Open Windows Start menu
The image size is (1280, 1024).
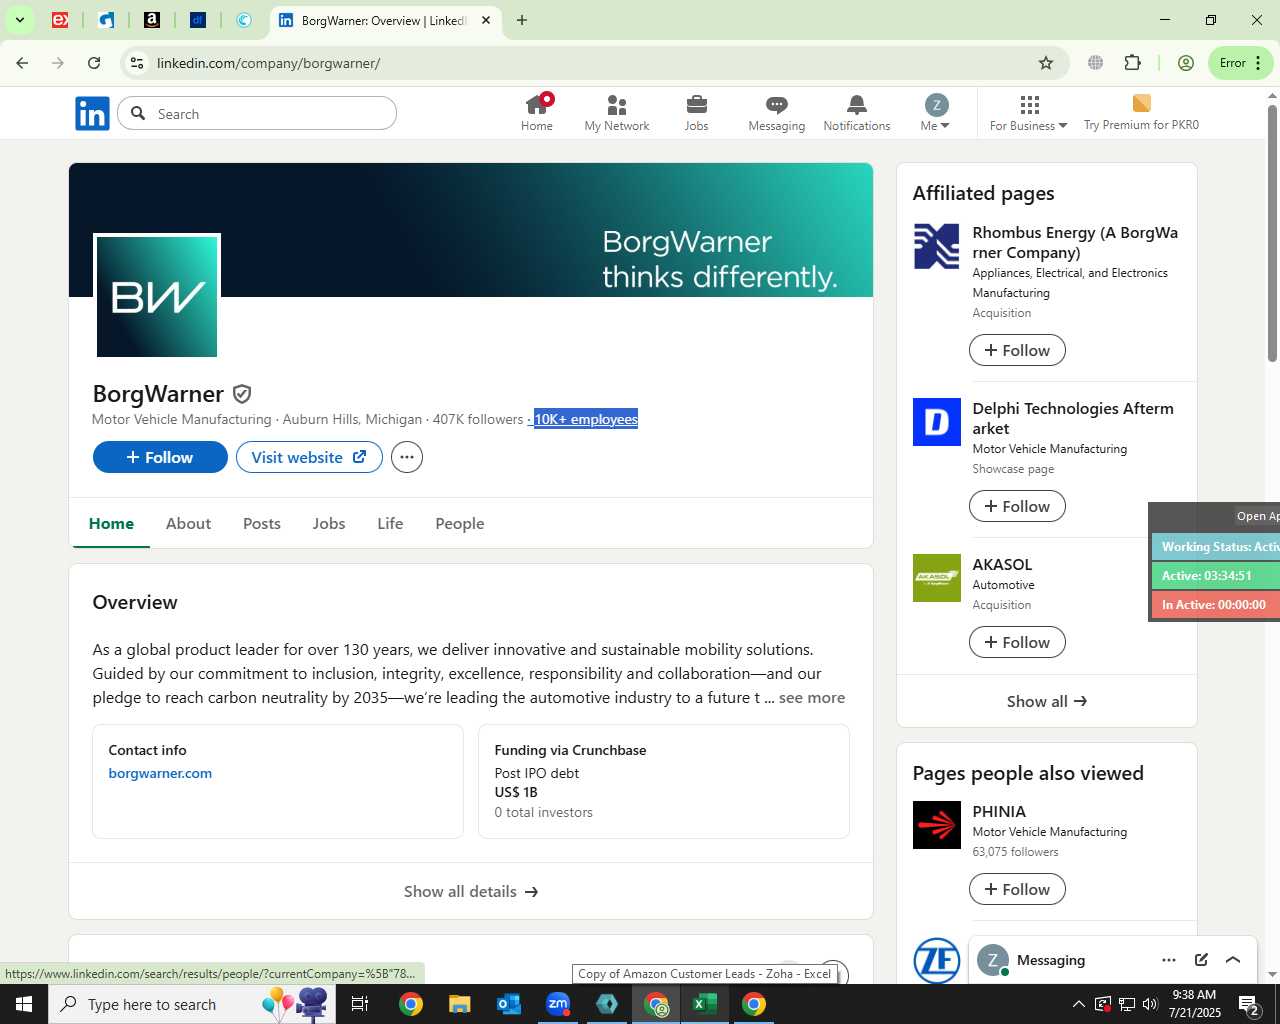[x=24, y=1004]
